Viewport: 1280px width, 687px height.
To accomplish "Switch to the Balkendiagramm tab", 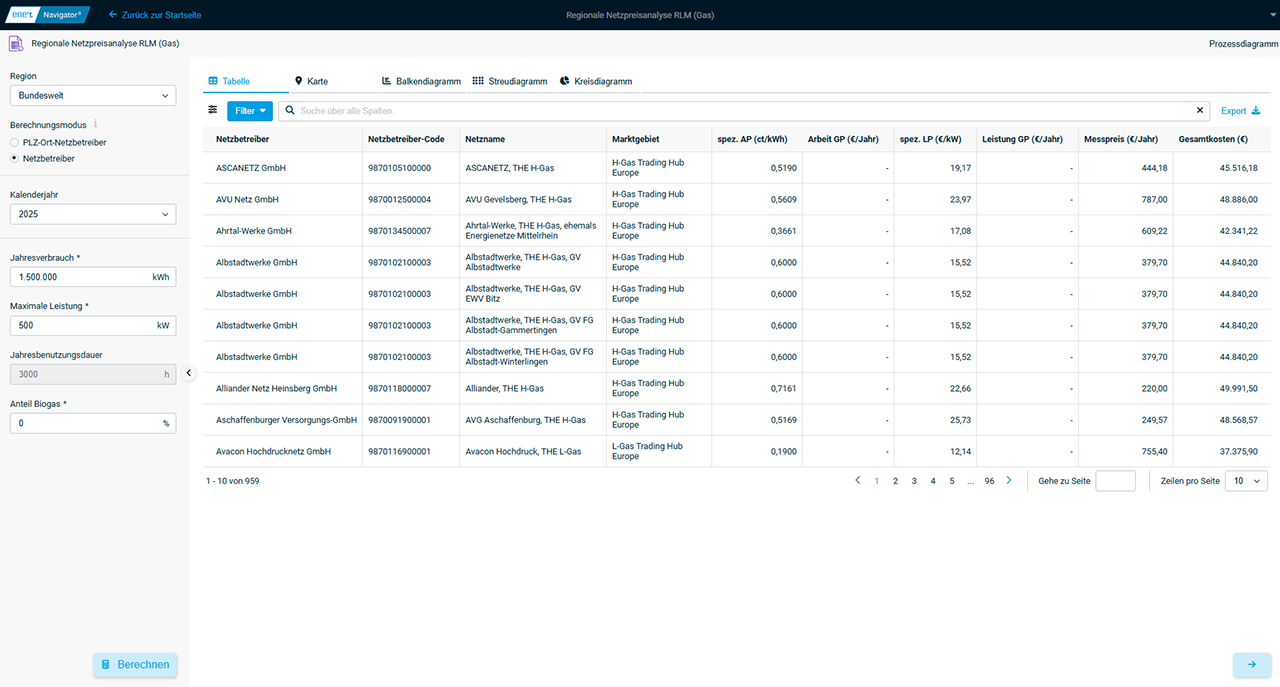I will tap(421, 81).
